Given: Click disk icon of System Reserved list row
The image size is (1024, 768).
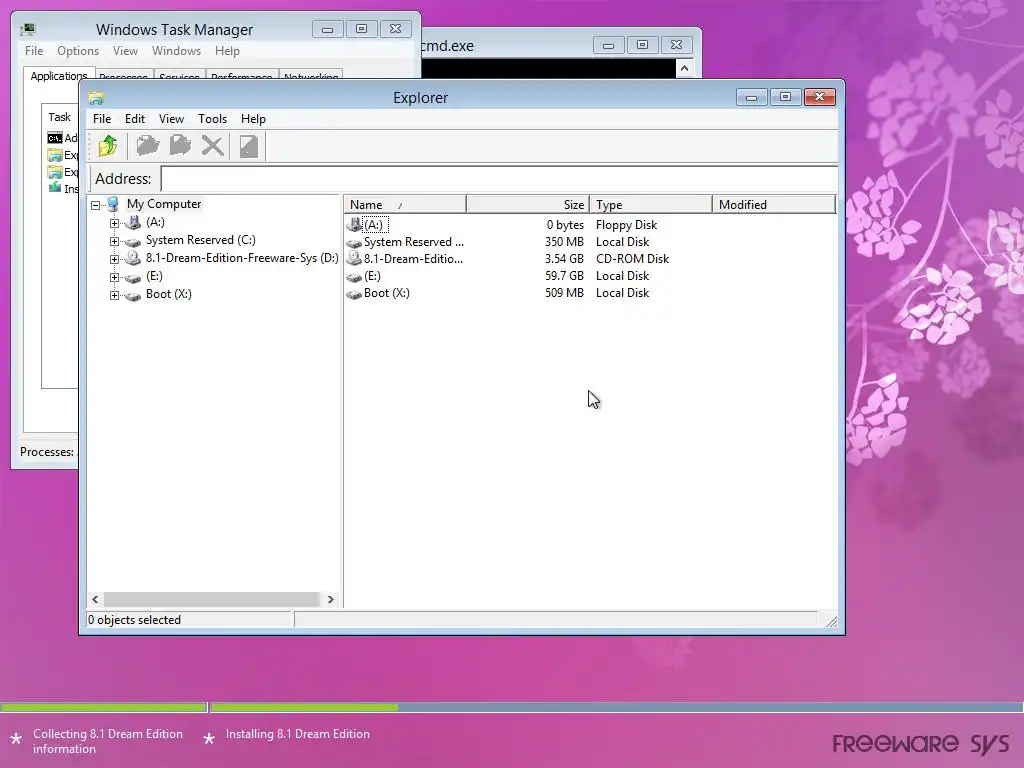Looking at the screenshot, I should 354,243.
